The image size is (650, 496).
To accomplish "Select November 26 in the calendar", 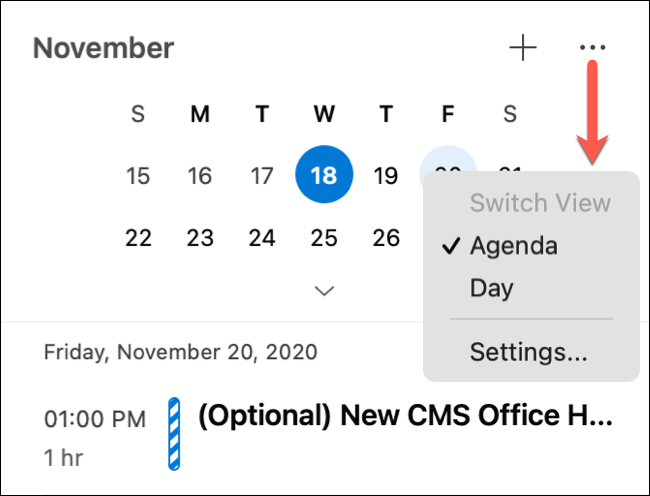I will (x=385, y=238).
